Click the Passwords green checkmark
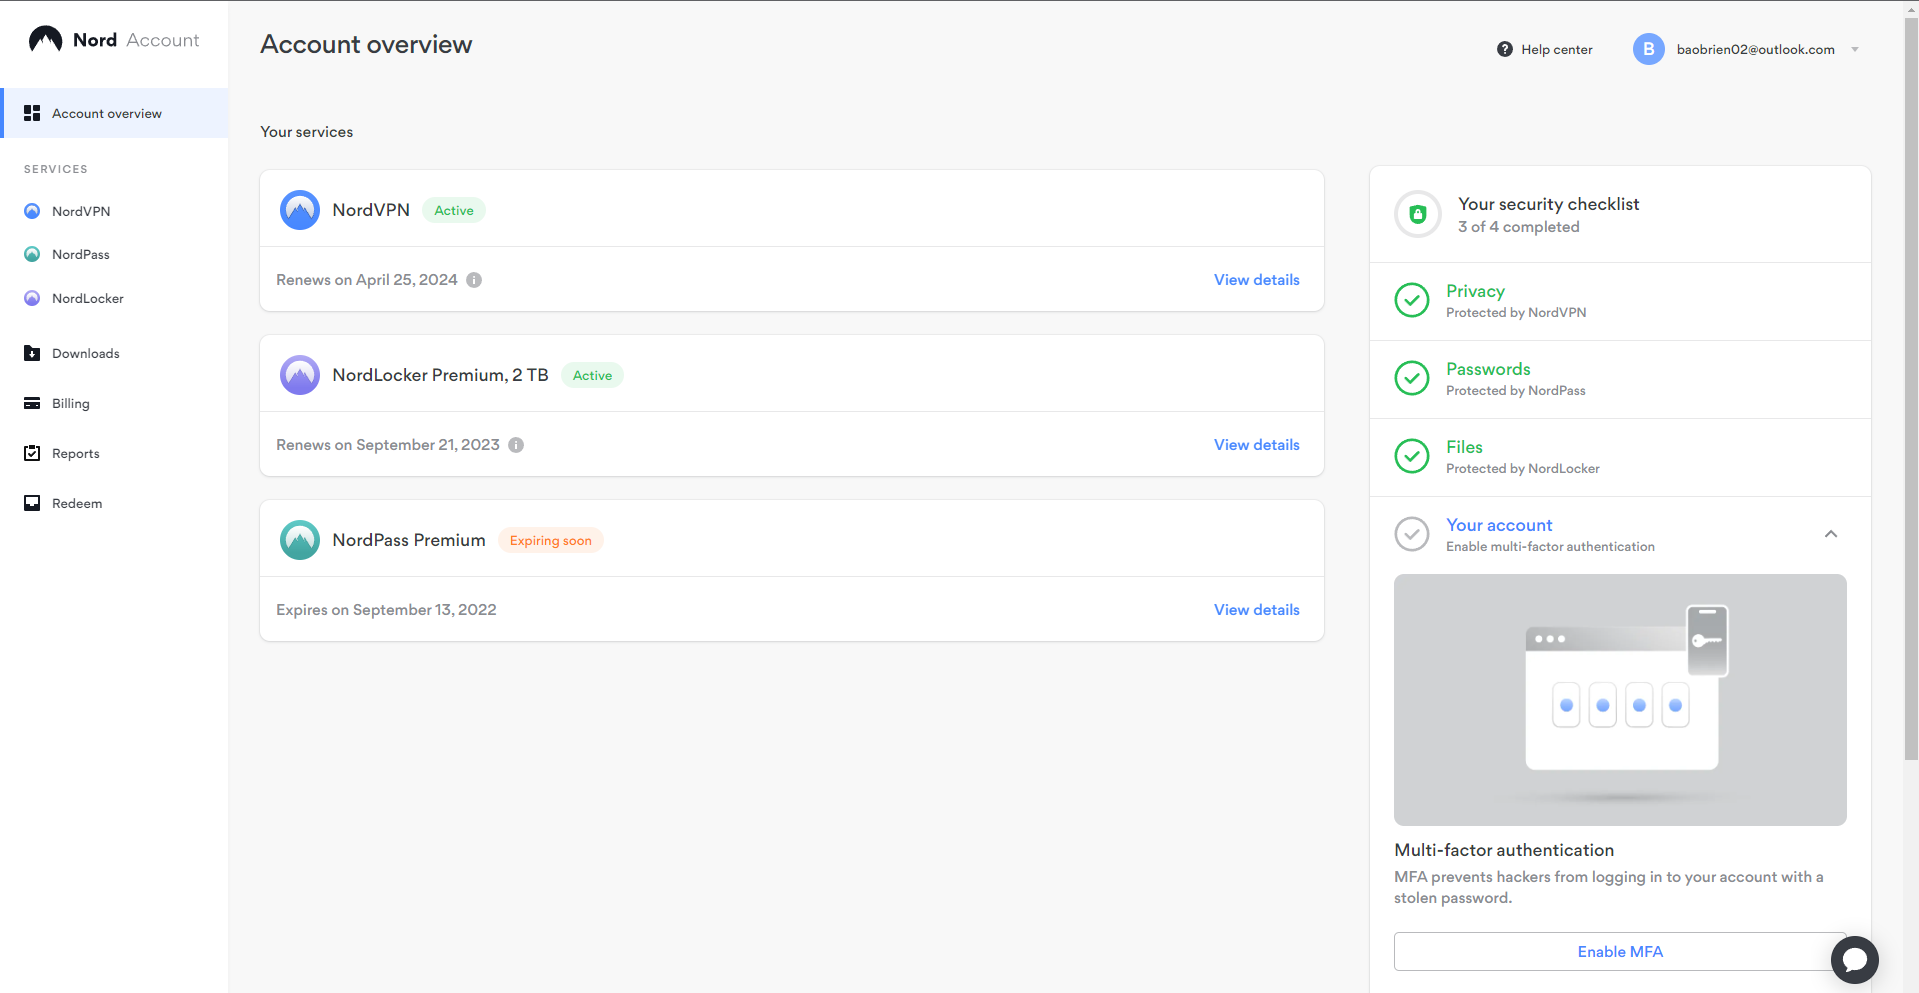Image resolution: width=1919 pixels, height=993 pixels. point(1412,378)
